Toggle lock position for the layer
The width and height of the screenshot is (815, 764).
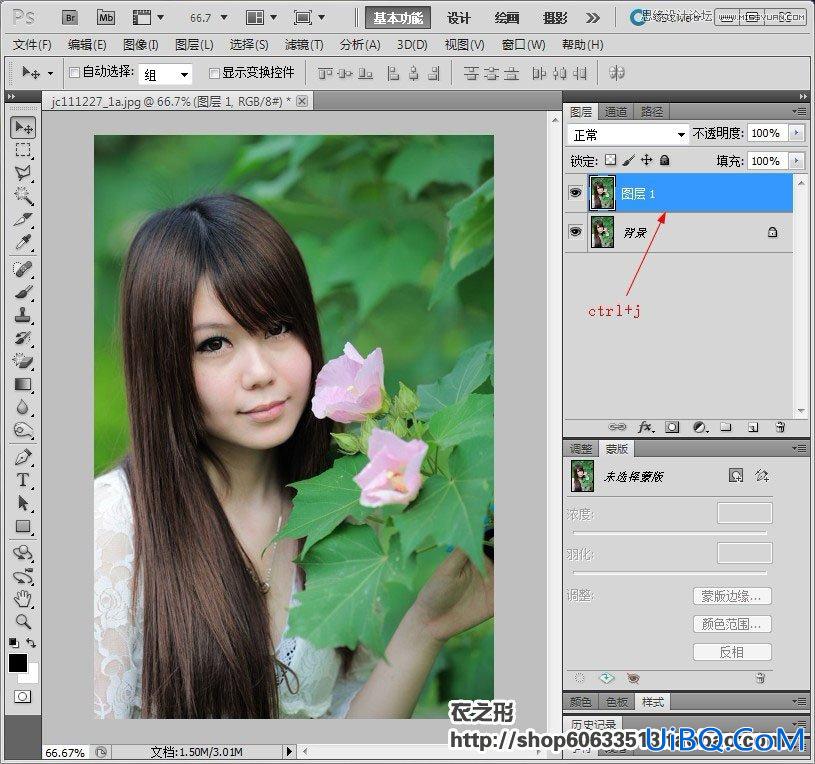click(646, 160)
